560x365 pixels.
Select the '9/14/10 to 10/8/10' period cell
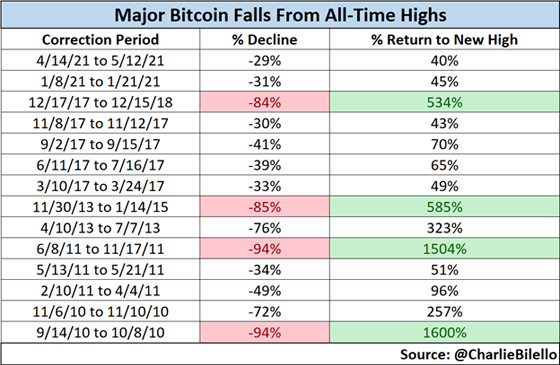tap(100, 332)
